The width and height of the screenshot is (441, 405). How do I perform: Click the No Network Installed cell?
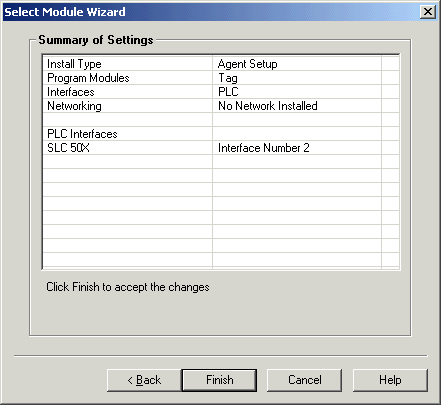[x=297, y=106]
